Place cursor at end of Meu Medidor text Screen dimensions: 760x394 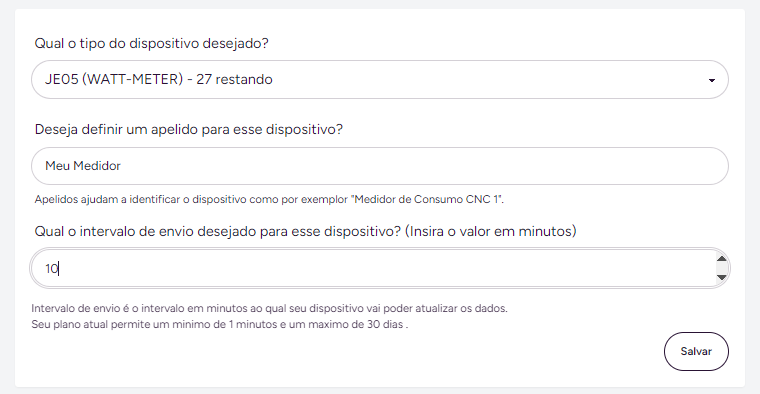(121, 166)
